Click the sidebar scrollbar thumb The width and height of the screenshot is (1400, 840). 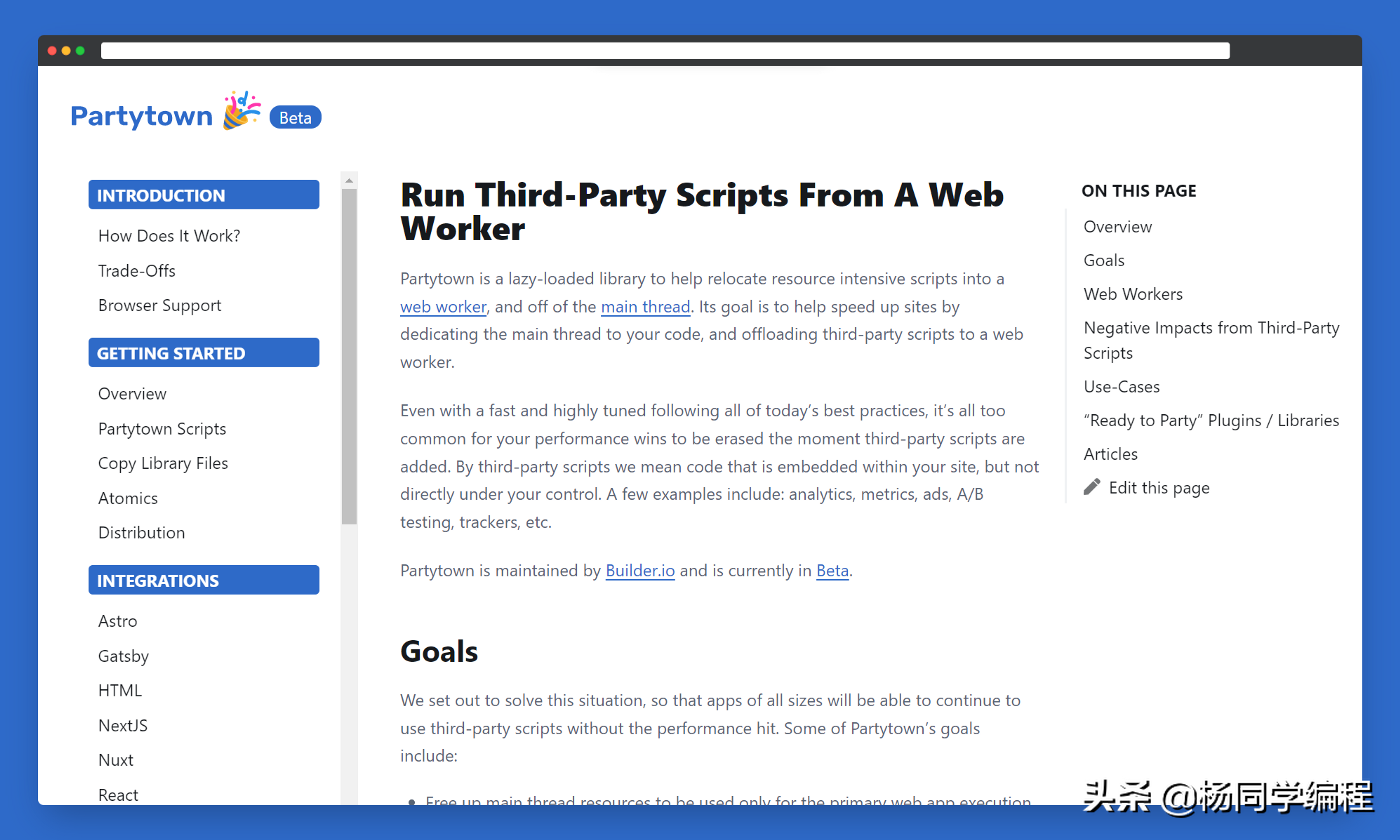point(349,356)
